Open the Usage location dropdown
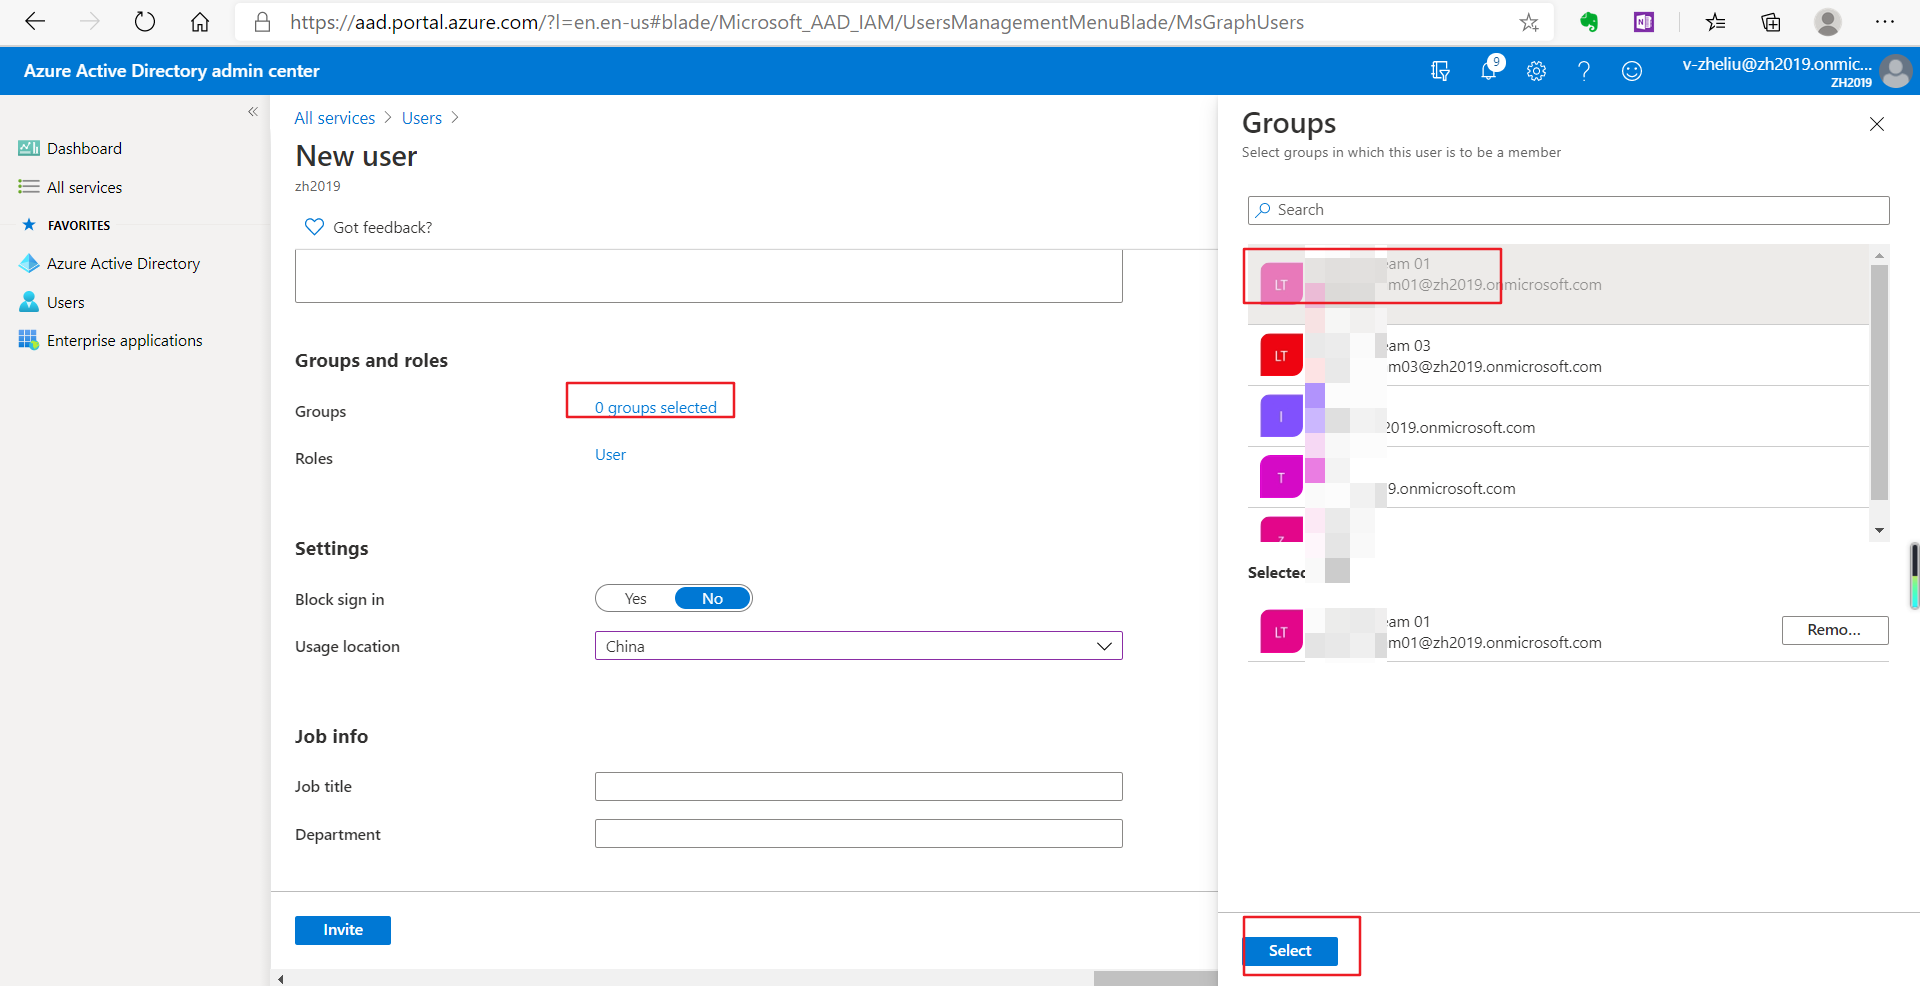This screenshot has height=986, width=1920. point(1104,646)
